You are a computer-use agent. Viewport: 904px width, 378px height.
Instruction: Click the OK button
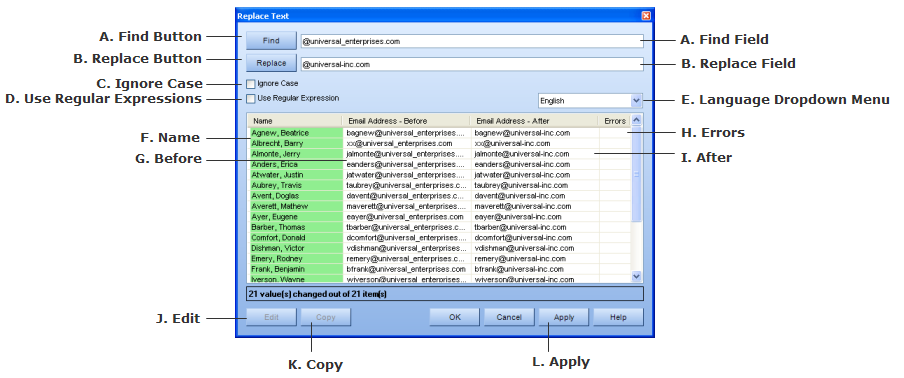[454, 317]
